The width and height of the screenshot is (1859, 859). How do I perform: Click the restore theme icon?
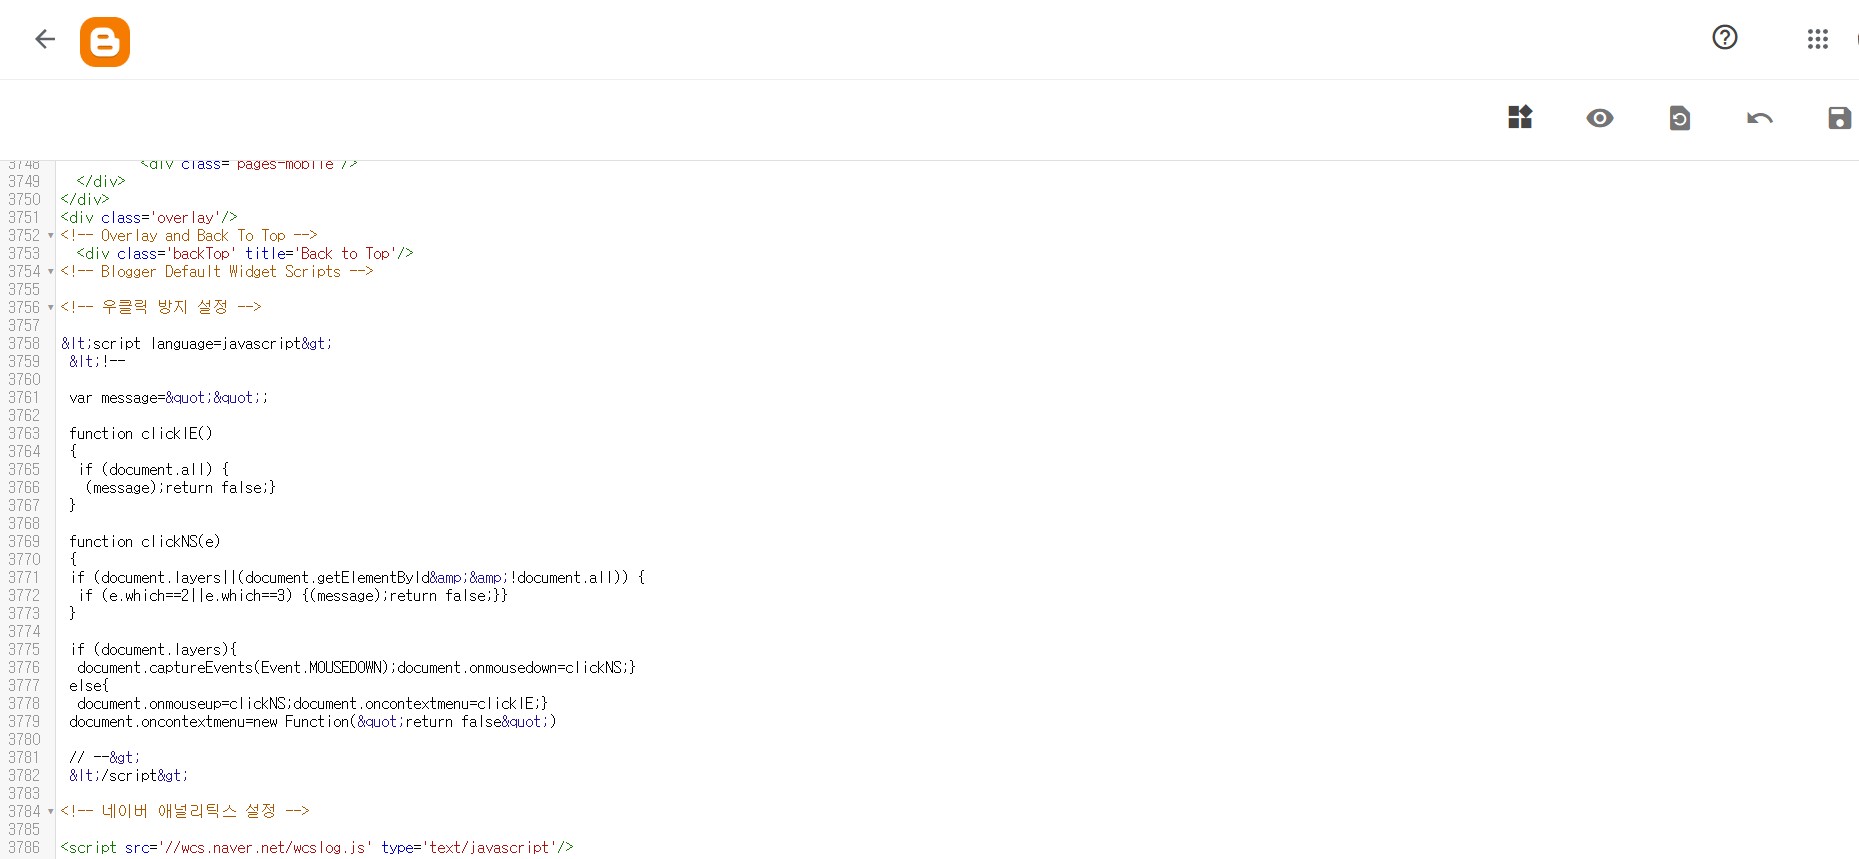[x=1680, y=118]
